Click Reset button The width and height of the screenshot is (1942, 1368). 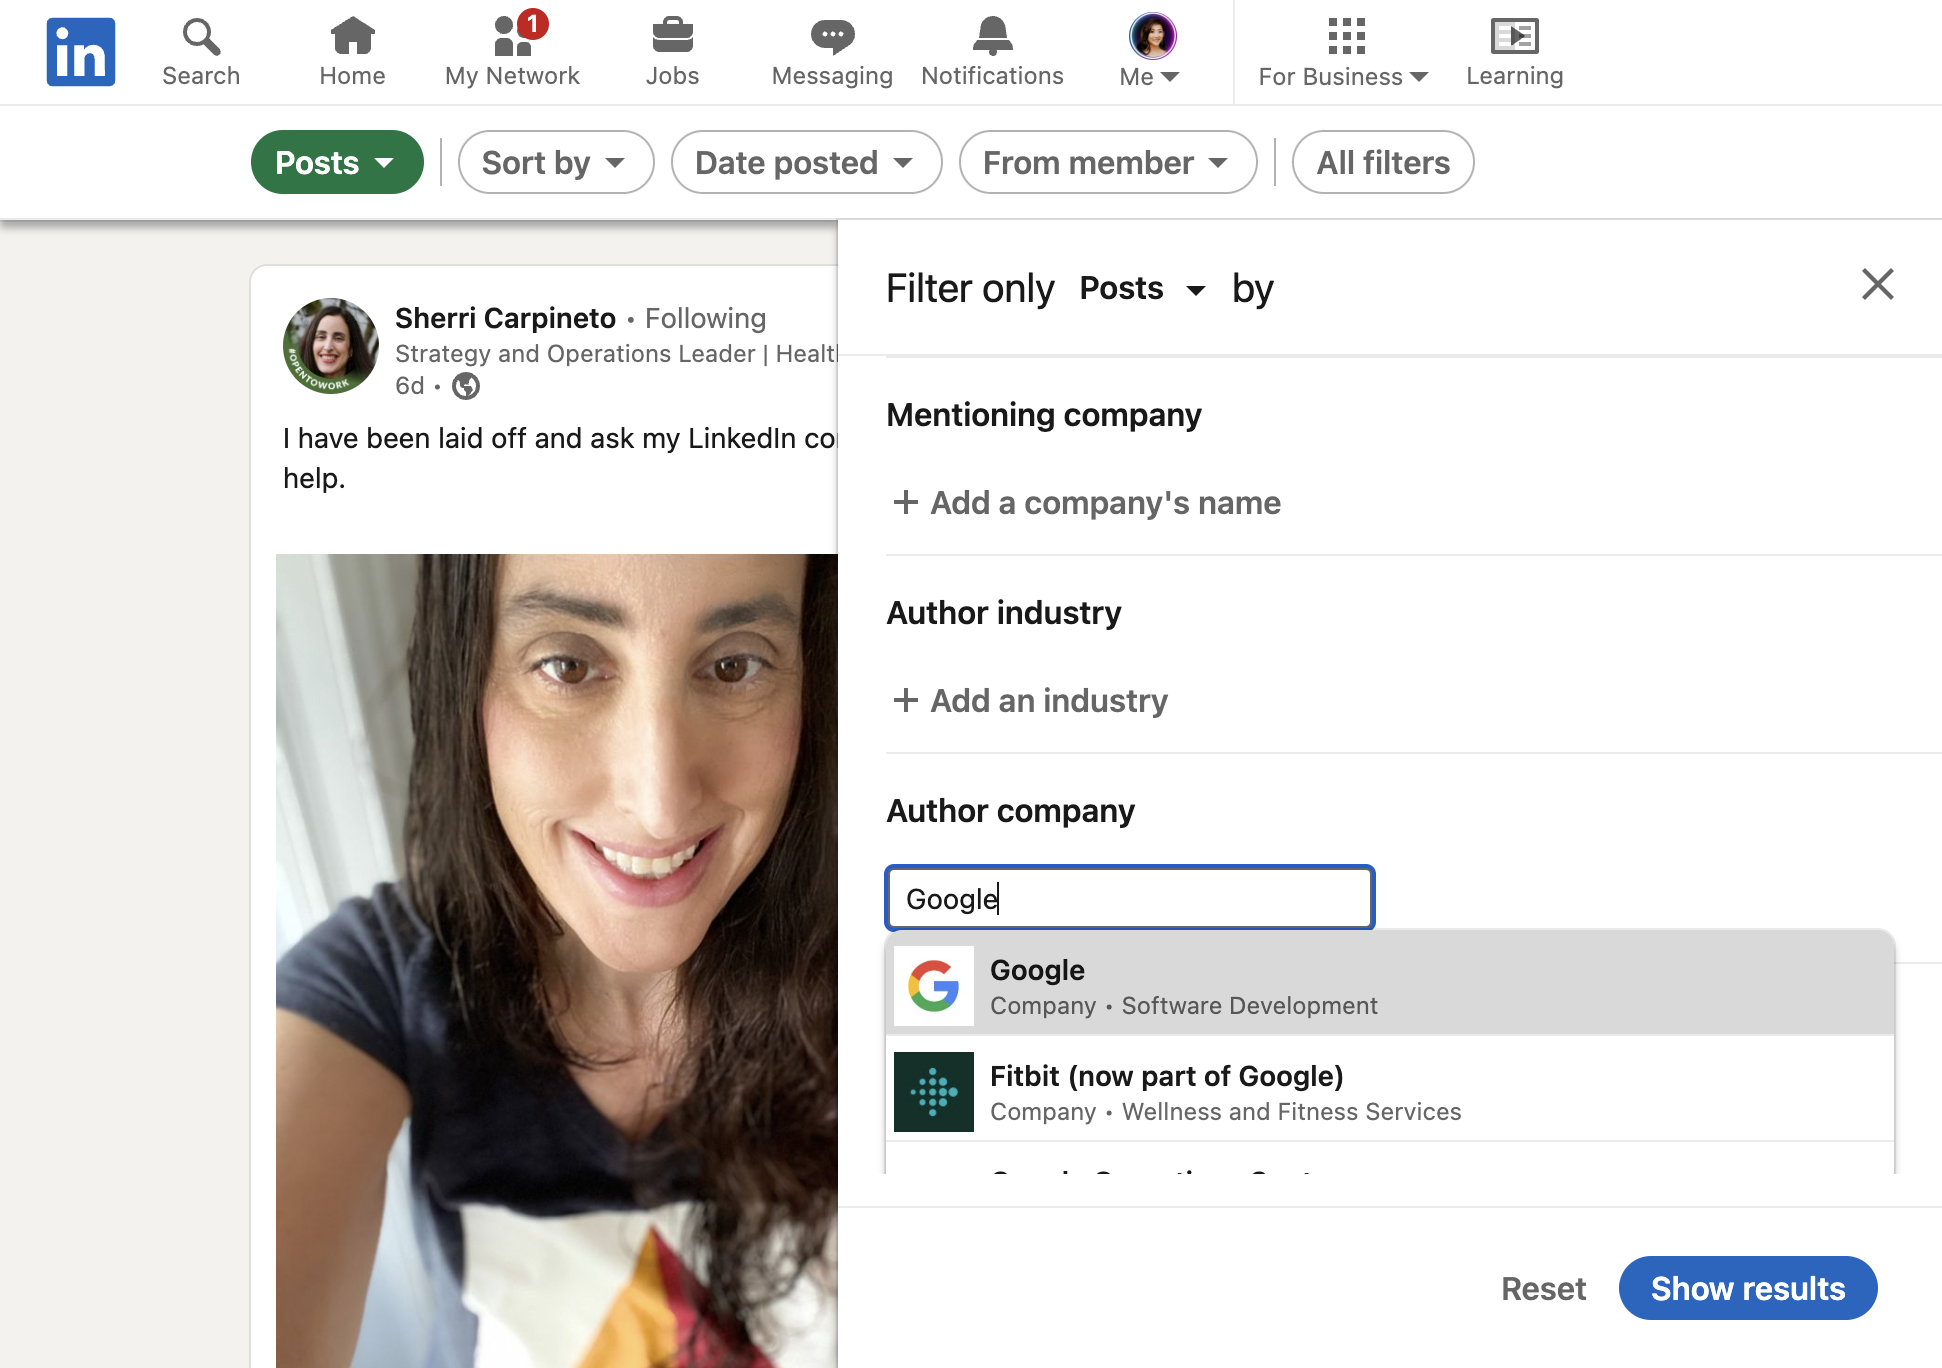(x=1543, y=1288)
